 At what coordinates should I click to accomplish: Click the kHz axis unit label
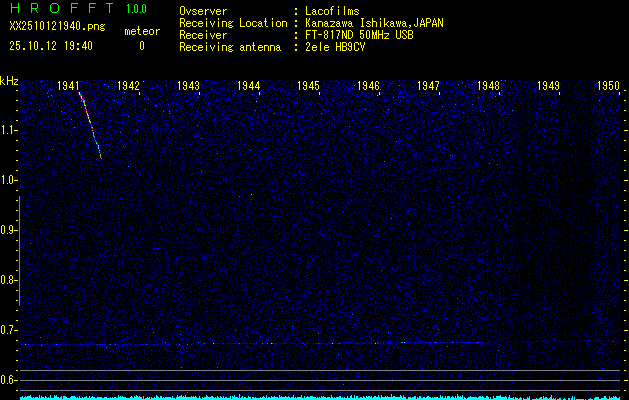pos(9,81)
